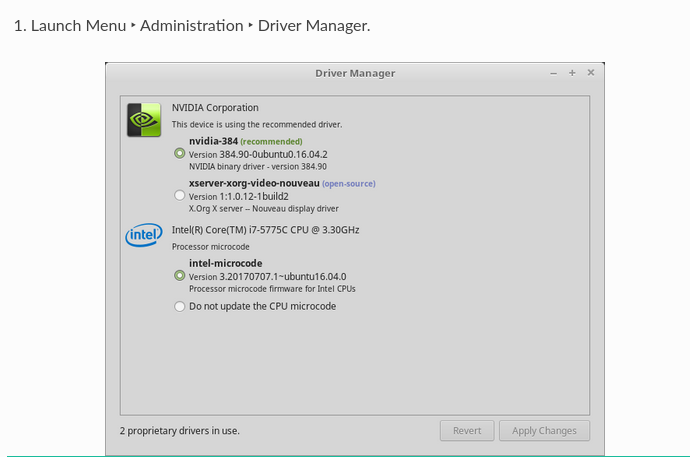Click the (open-source) label

[349, 184]
